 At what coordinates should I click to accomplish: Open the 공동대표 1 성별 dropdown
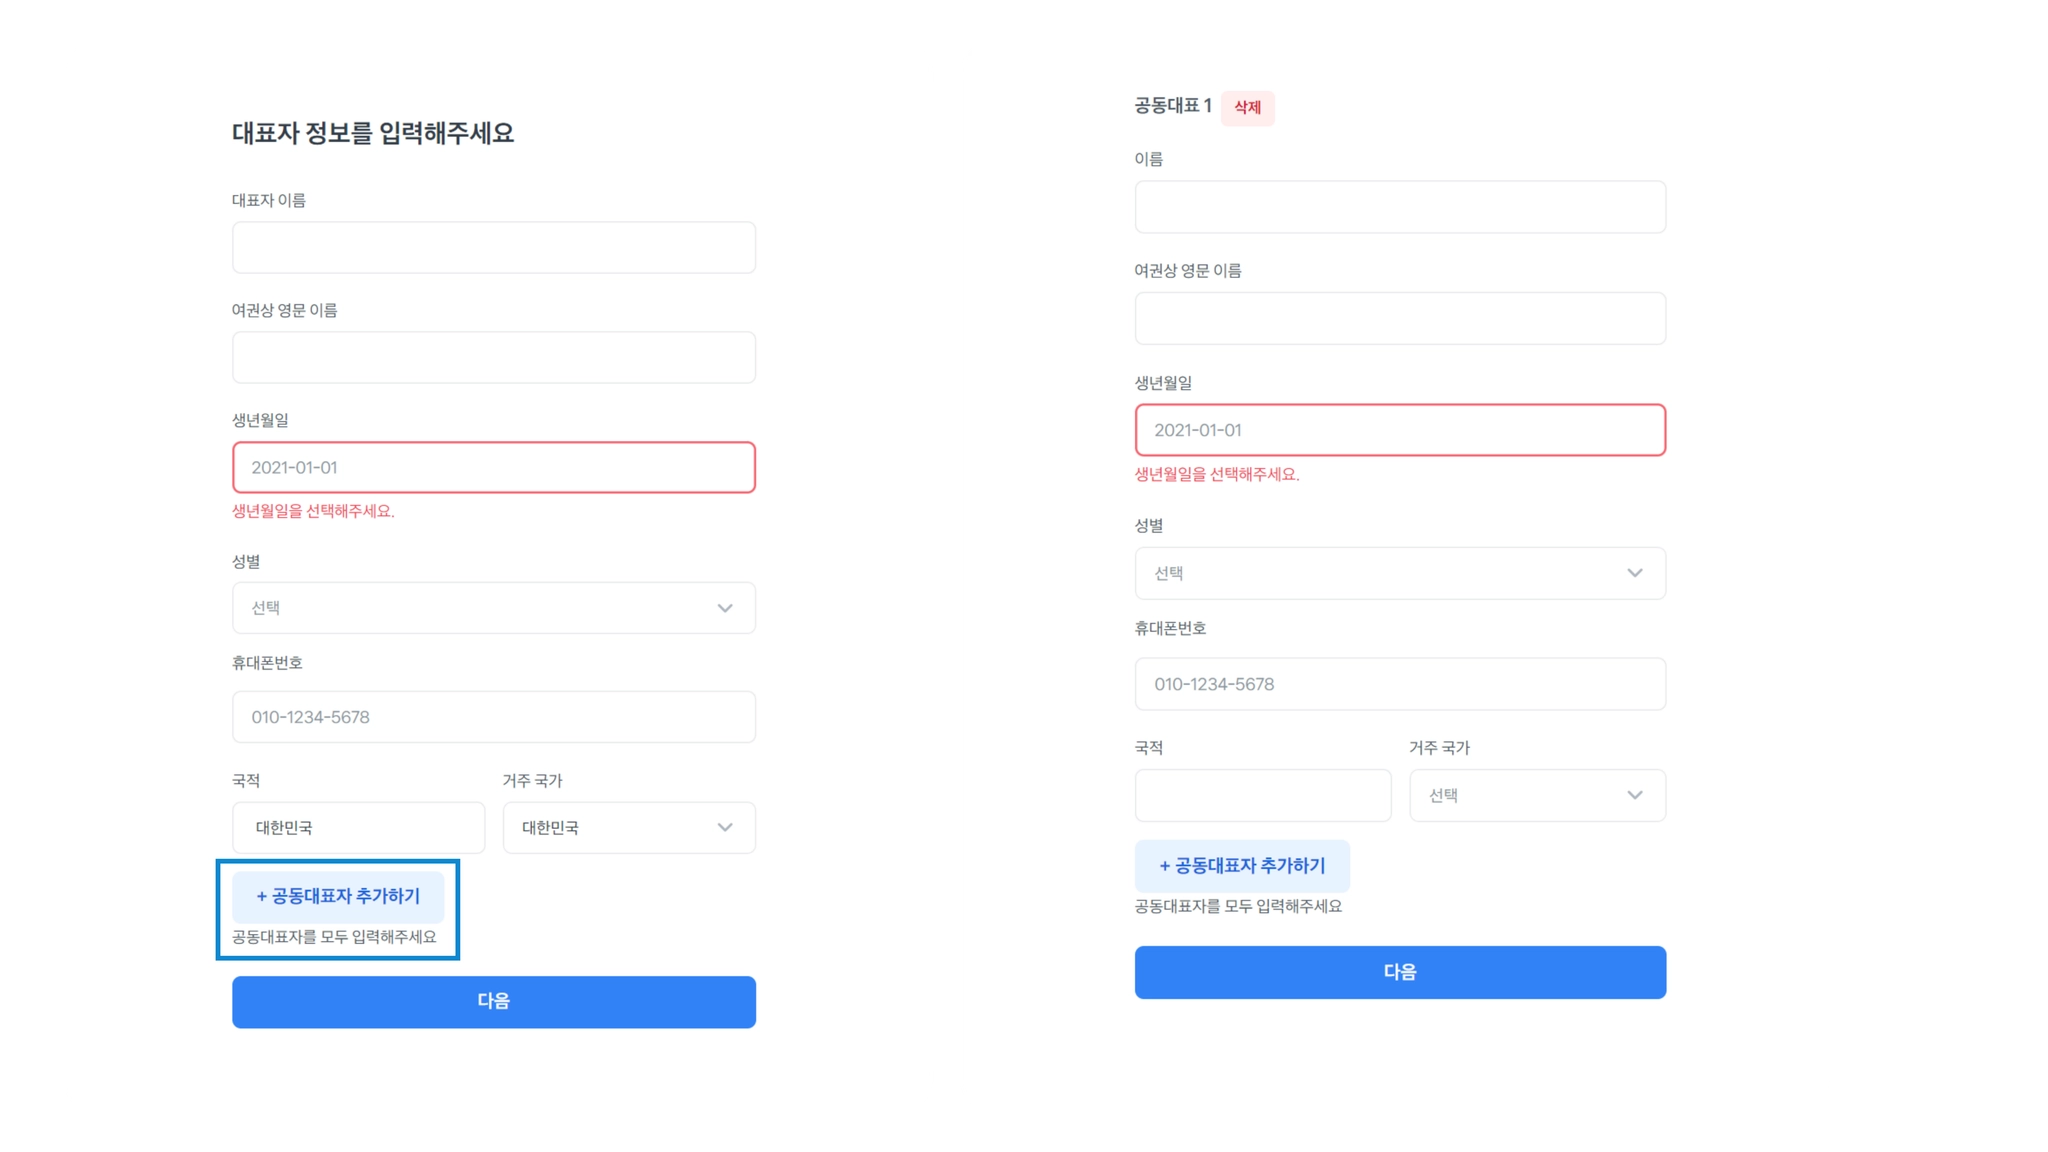pos(1400,573)
